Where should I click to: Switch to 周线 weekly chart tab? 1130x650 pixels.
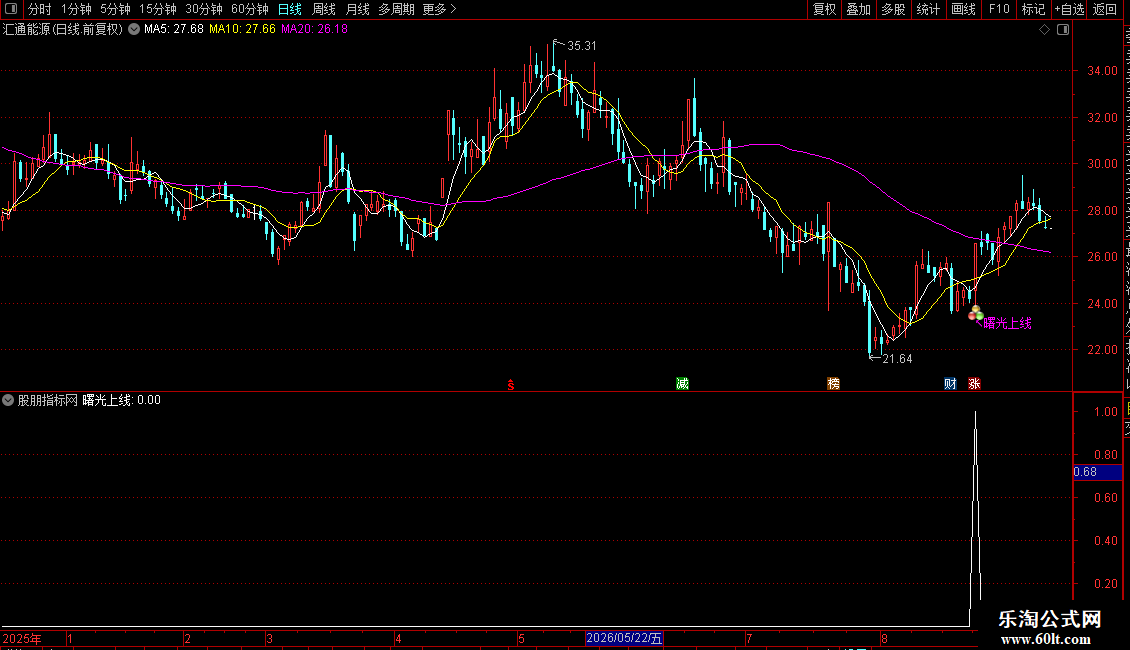click(x=324, y=9)
